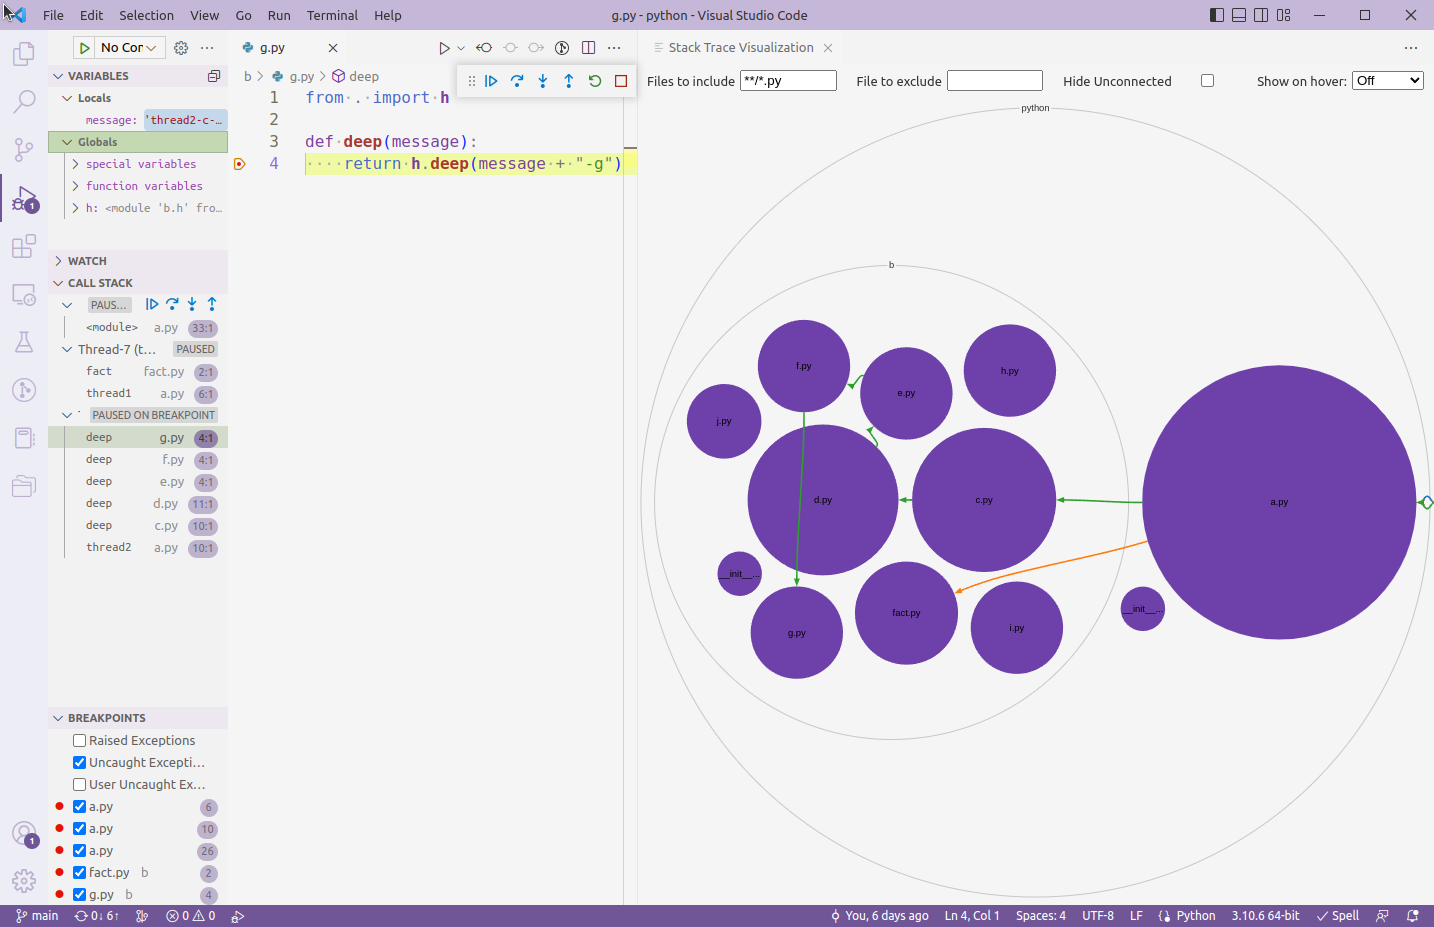Open the Remote Explorer view
This screenshot has height=927, width=1434.
pyautogui.click(x=24, y=294)
